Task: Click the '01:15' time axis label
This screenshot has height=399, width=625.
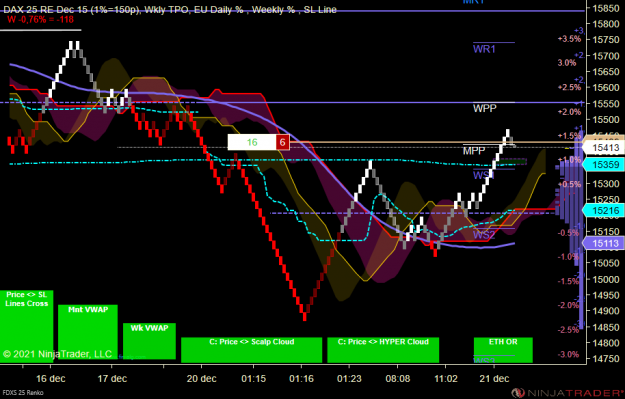Action: click(254, 378)
